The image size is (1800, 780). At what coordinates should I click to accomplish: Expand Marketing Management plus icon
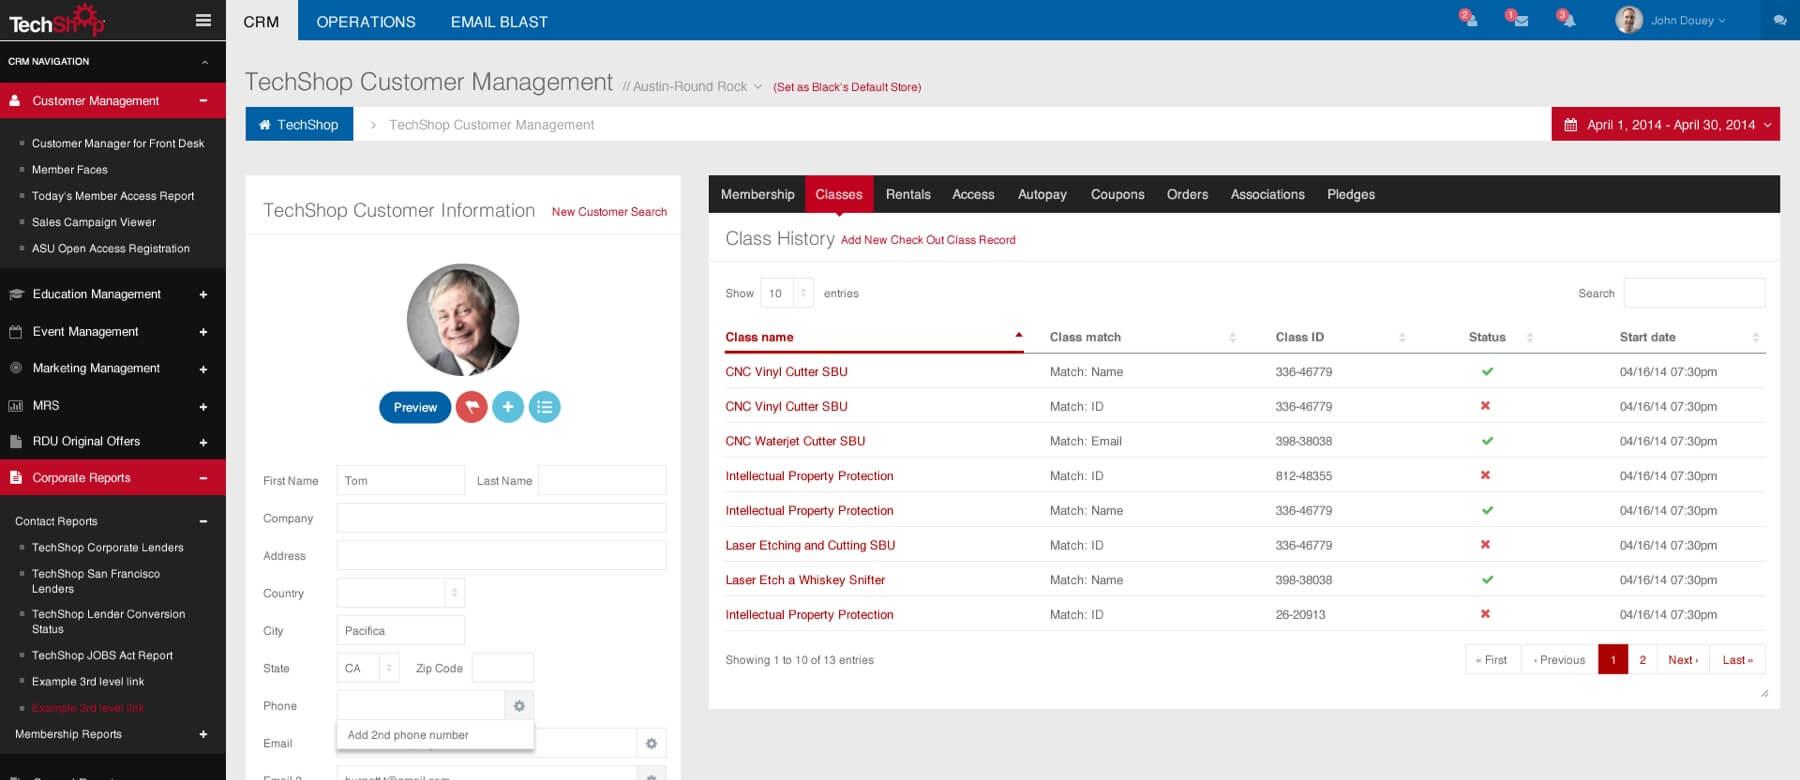(x=203, y=369)
